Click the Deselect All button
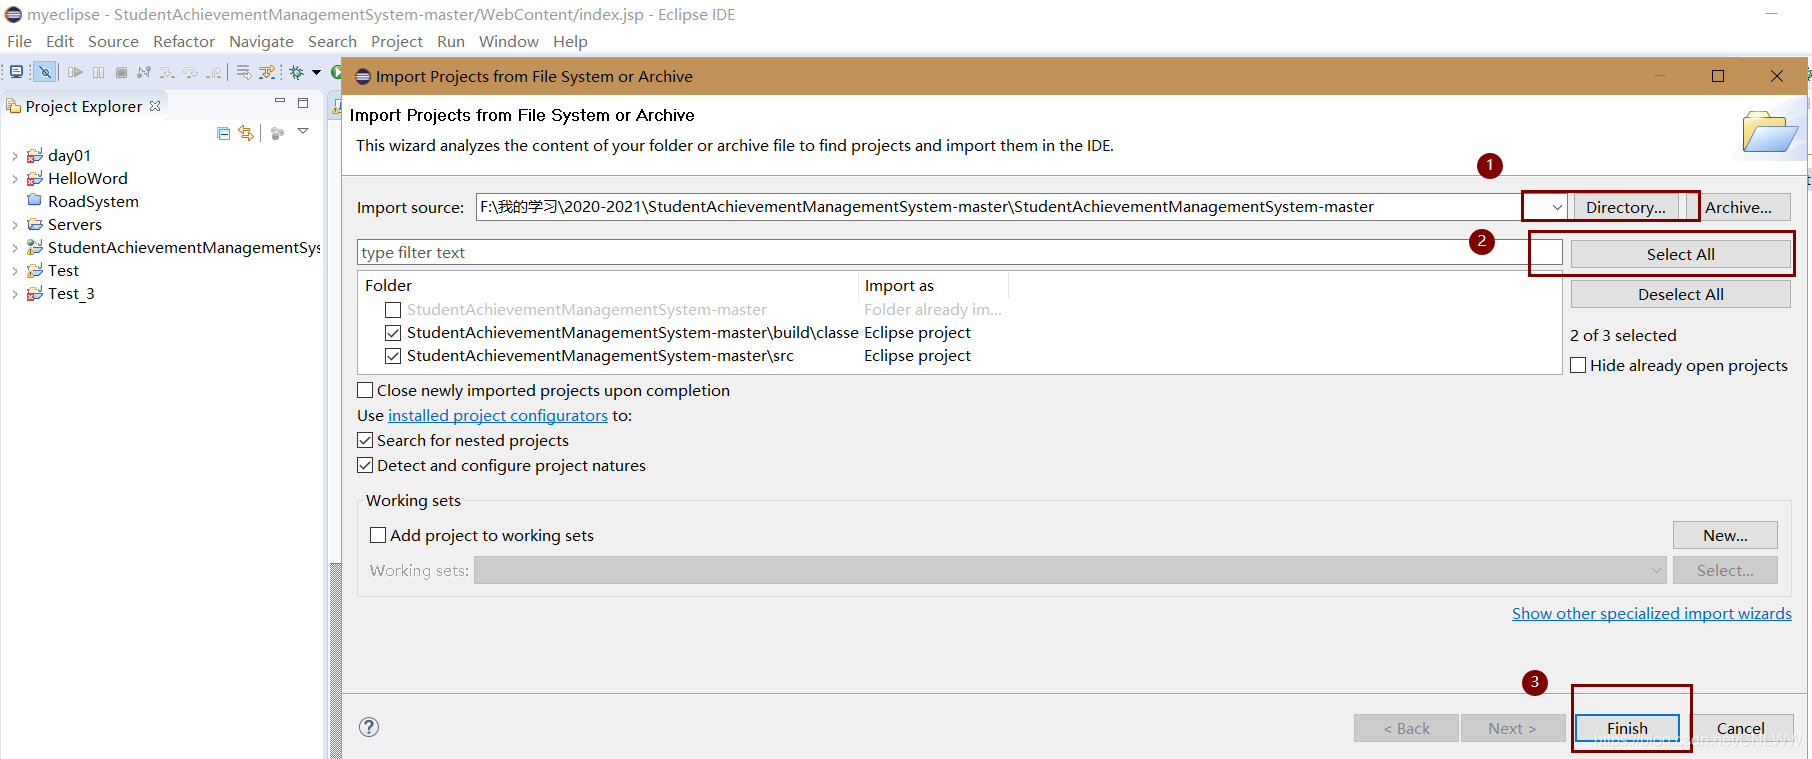The width and height of the screenshot is (1812, 759). (x=1680, y=294)
